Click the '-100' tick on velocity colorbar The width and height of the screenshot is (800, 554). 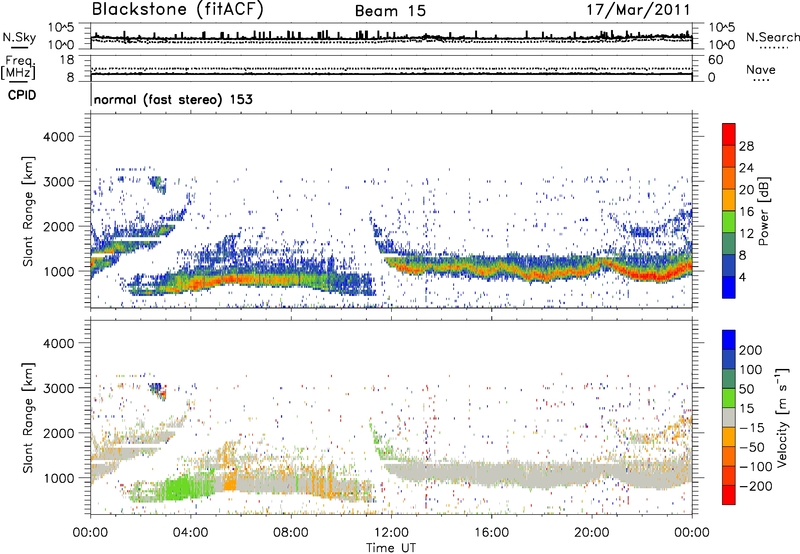pyautogui.click(x=755, y=467)
